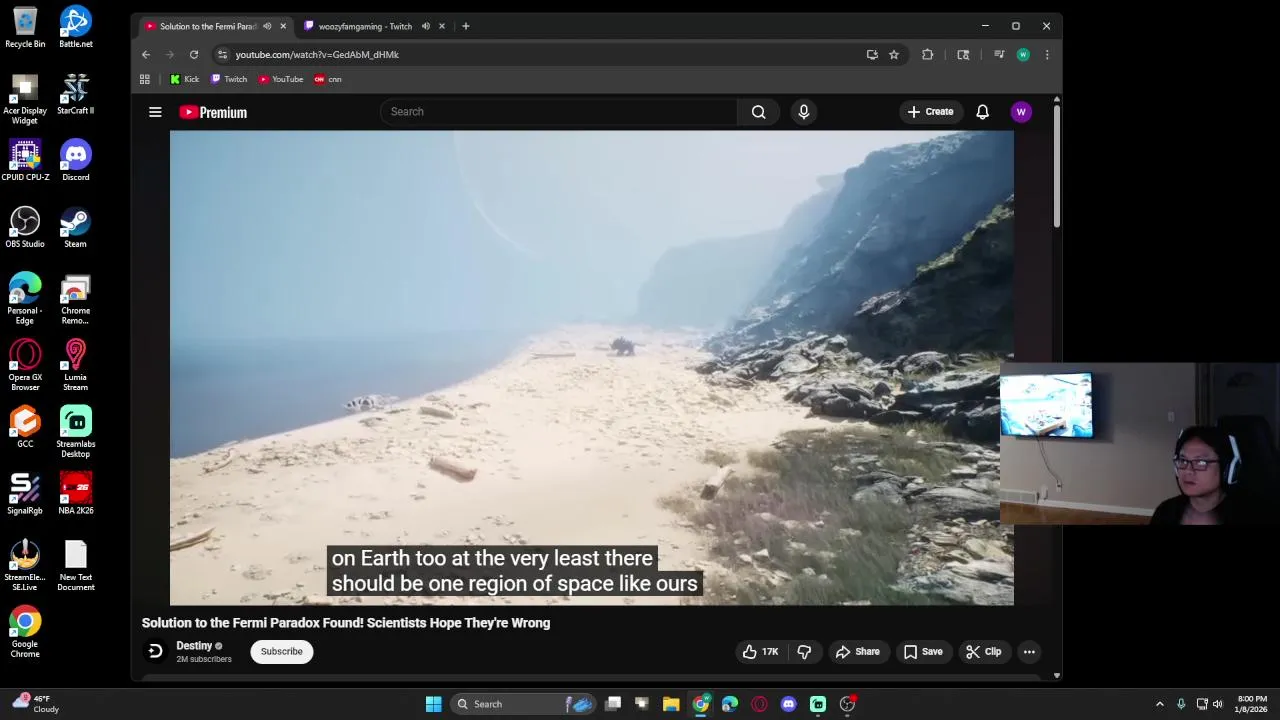This screenshot has height=720, width=1280.
Task: Click the taskbar Search box
Action: (525, 704)
